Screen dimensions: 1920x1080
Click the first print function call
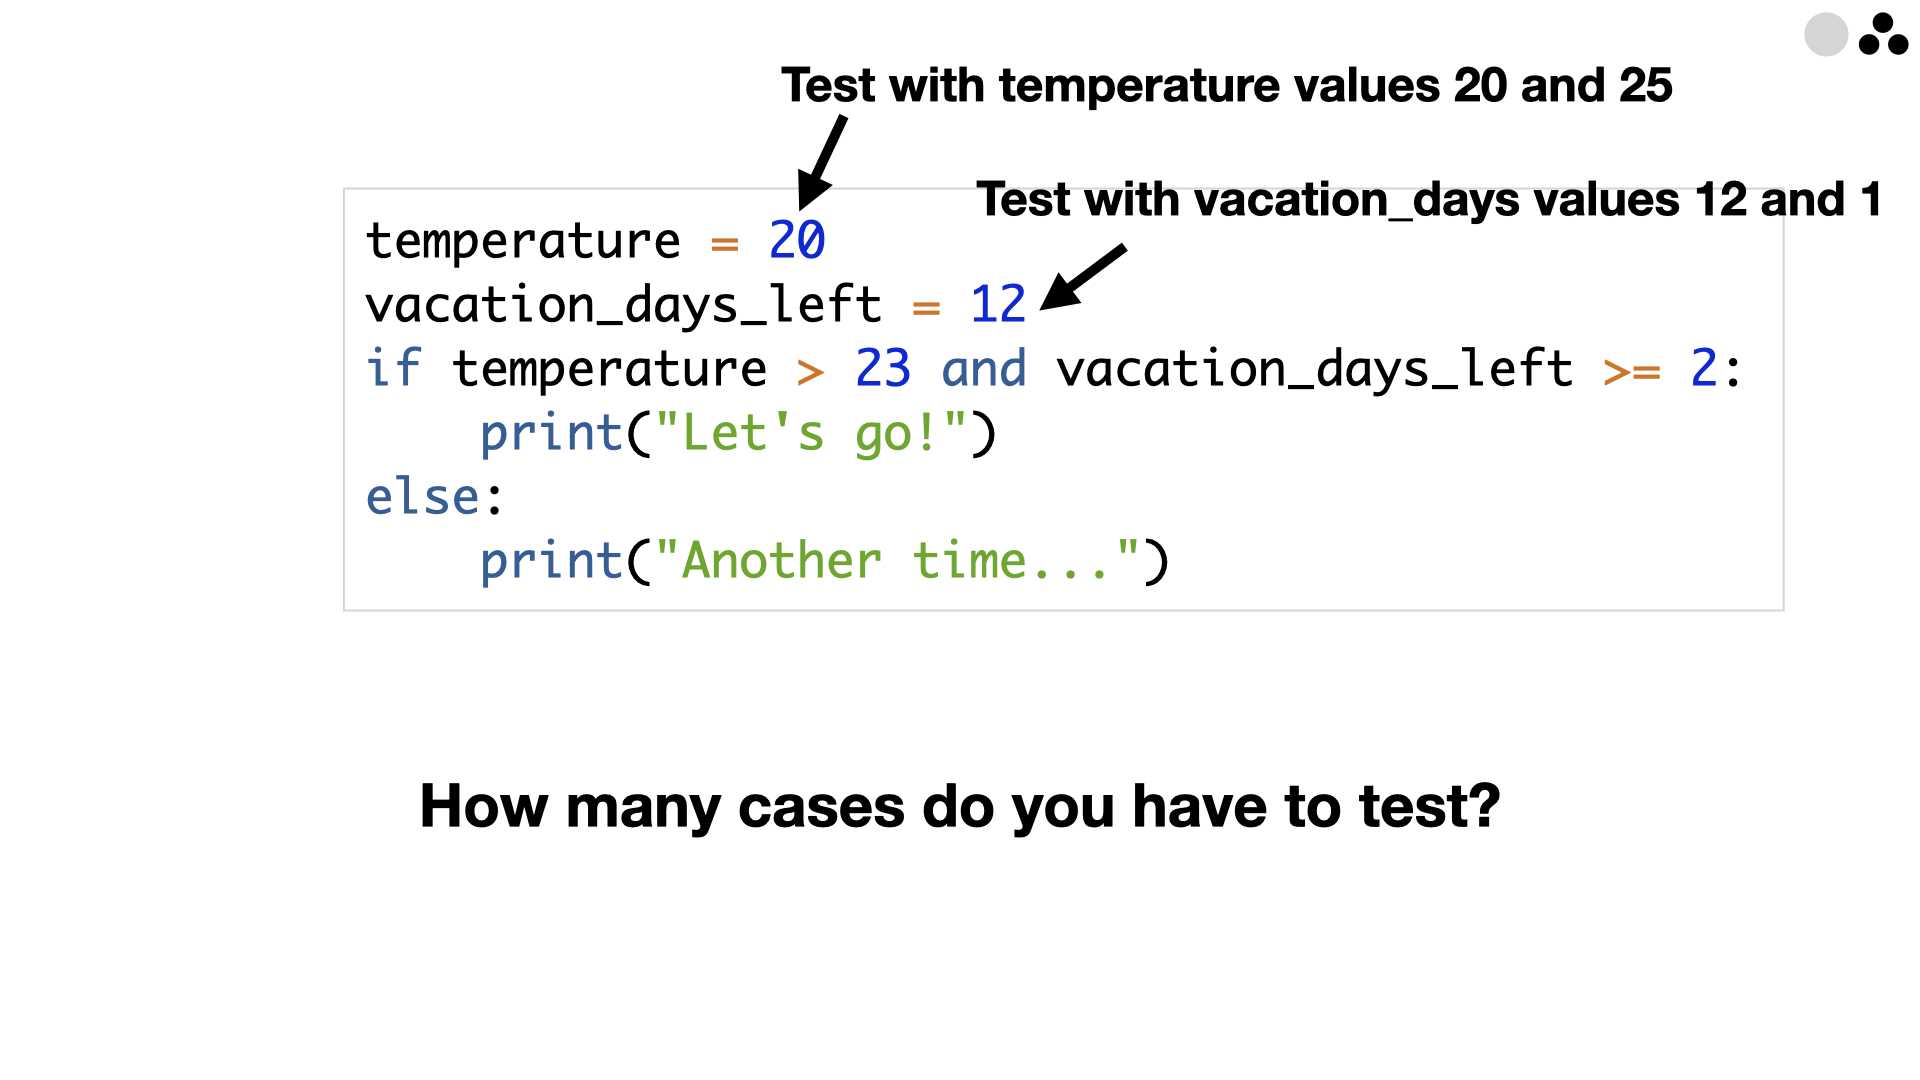click(738, 433)
